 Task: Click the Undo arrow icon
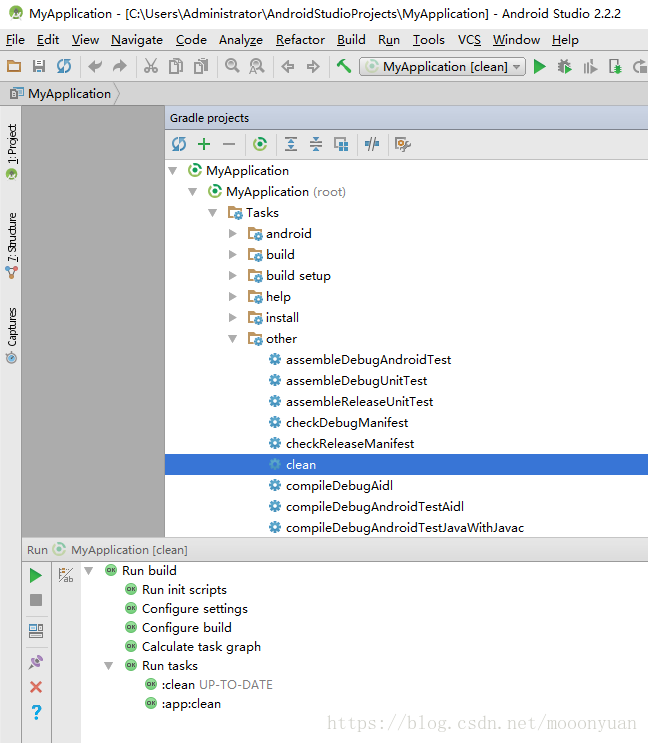click(95, 66)
